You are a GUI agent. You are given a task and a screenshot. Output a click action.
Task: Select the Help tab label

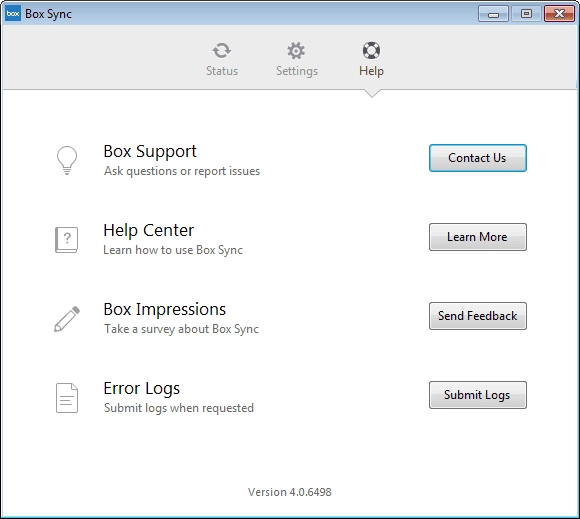[x=371, y=71]
